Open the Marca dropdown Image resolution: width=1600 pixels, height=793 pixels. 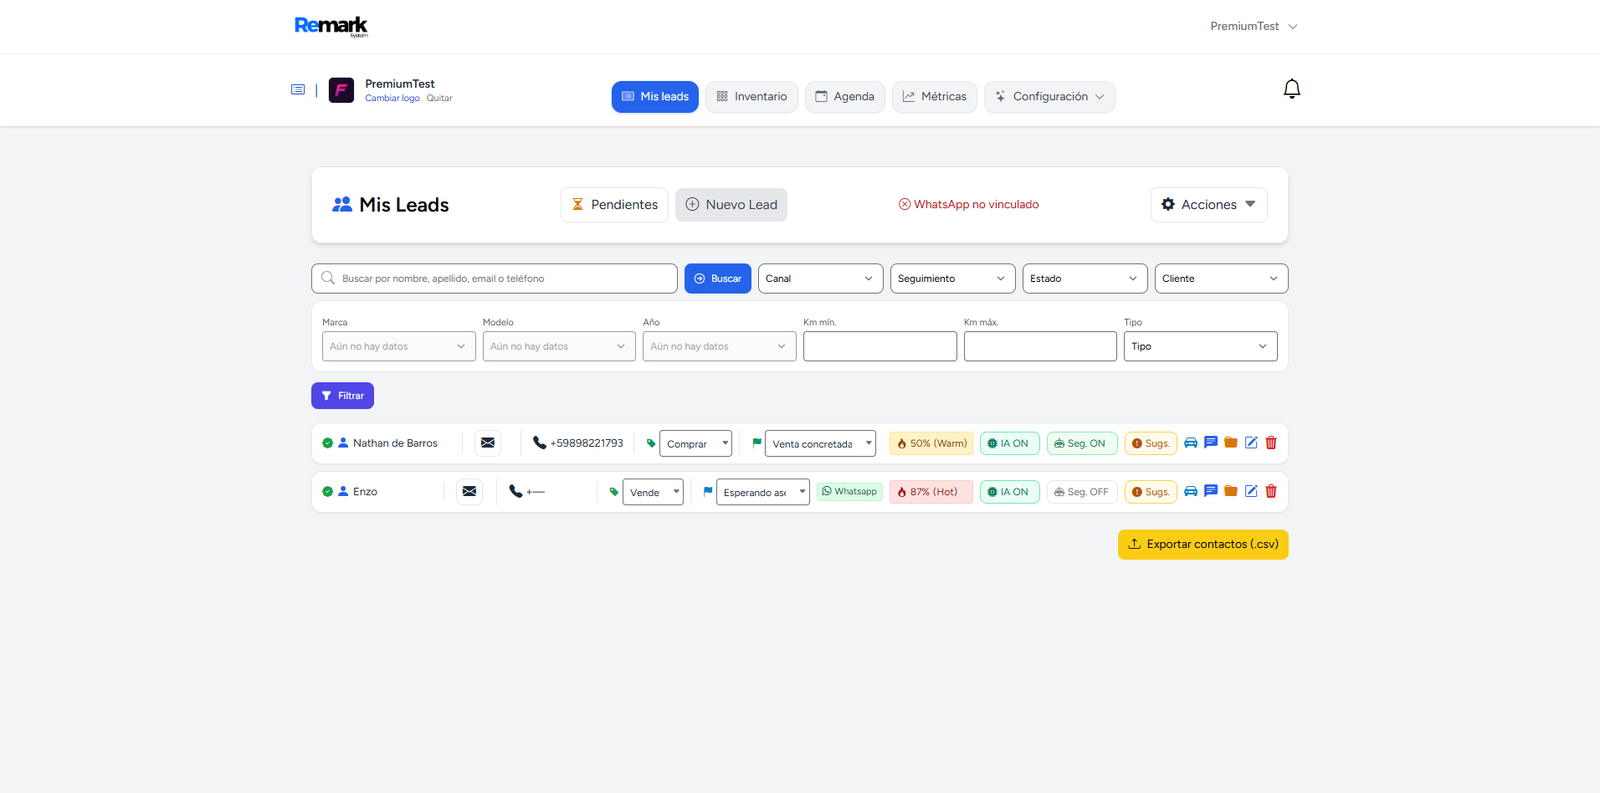point(399,346)
